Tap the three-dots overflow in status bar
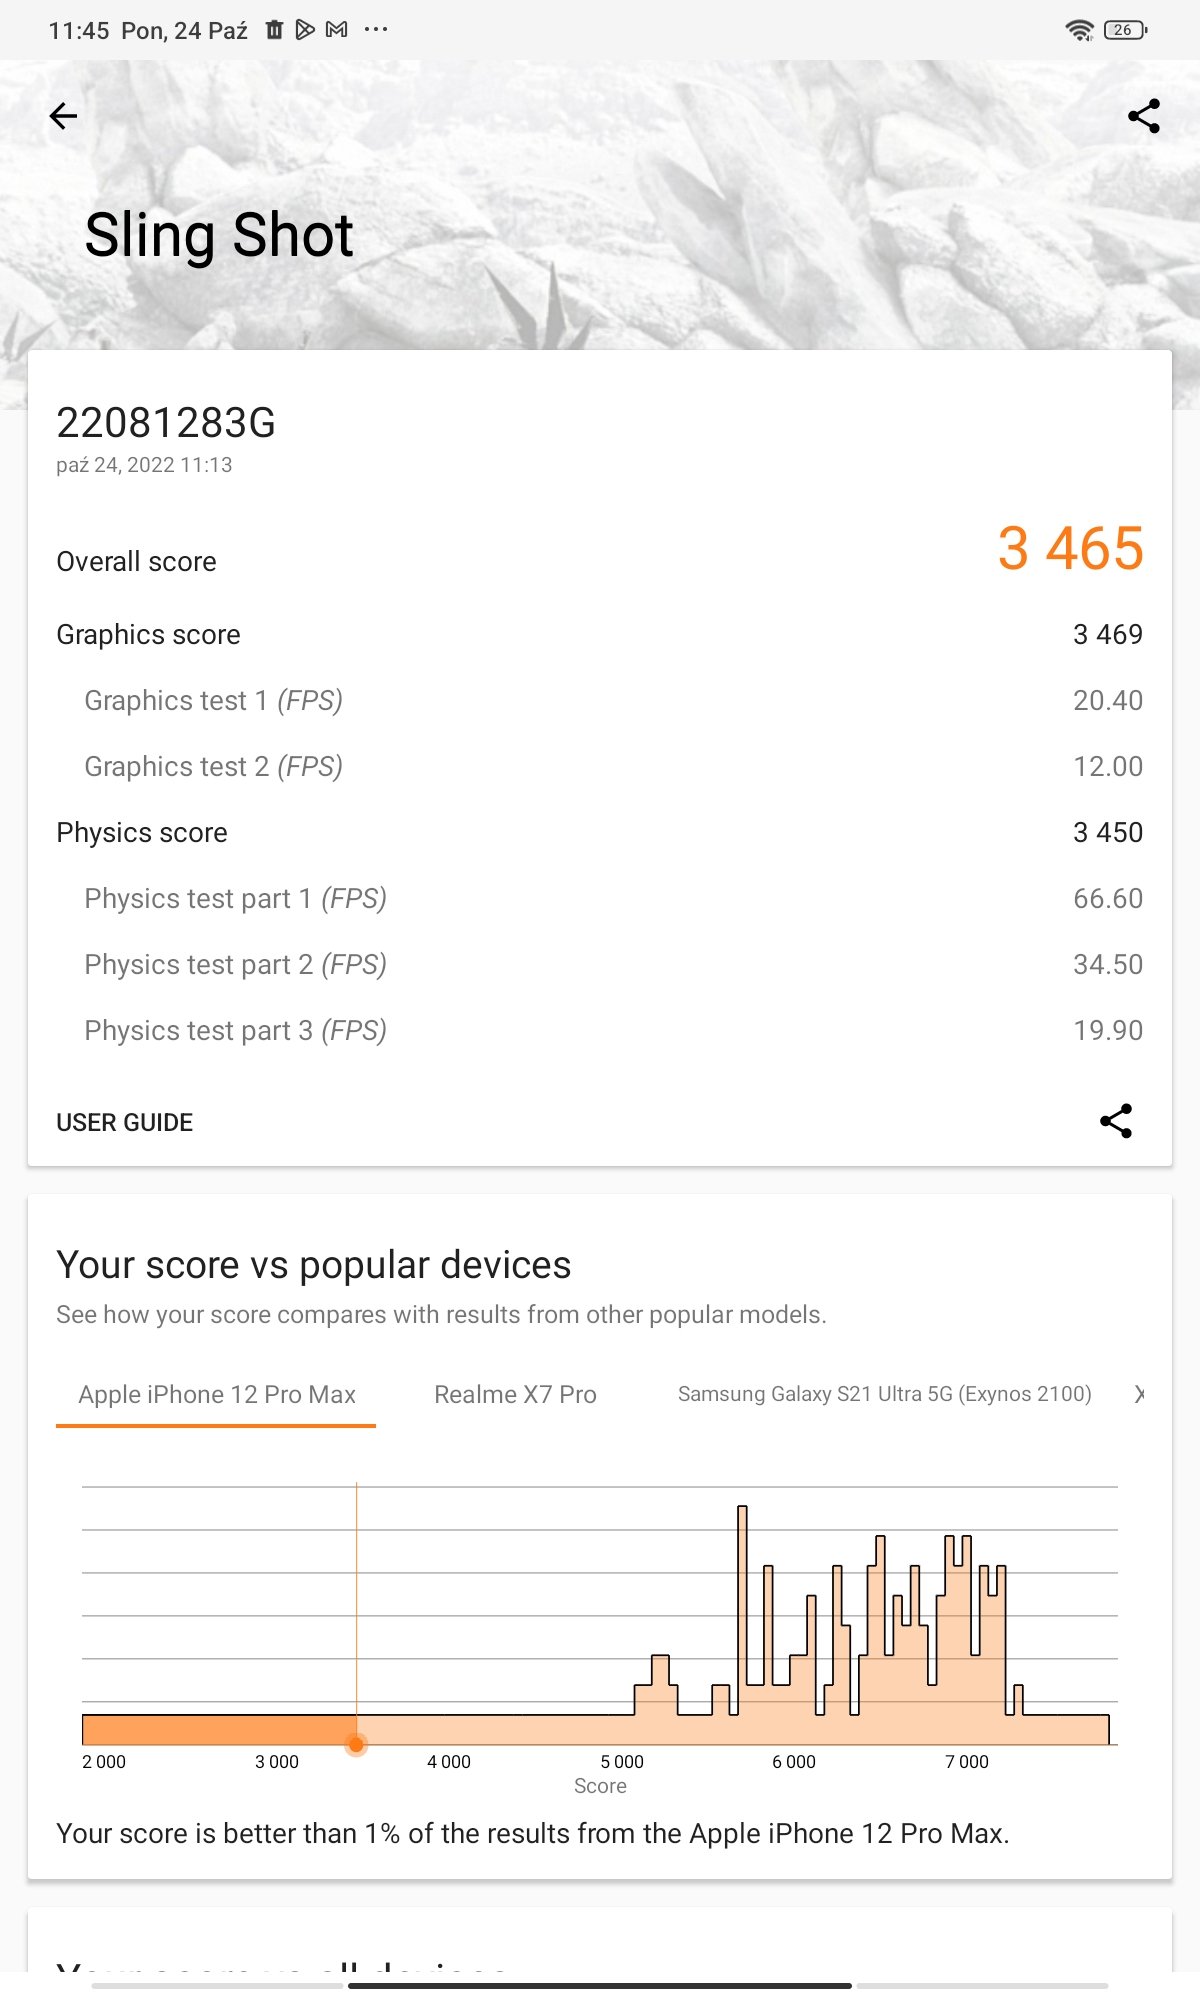 [376, 30]
